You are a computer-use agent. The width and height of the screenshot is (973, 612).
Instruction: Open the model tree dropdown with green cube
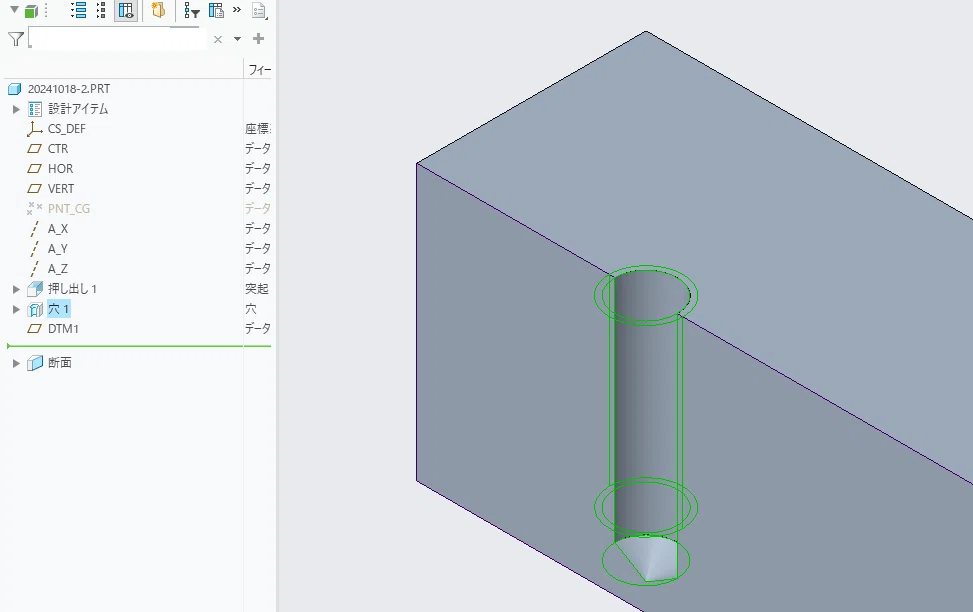(x=26, y=11)
